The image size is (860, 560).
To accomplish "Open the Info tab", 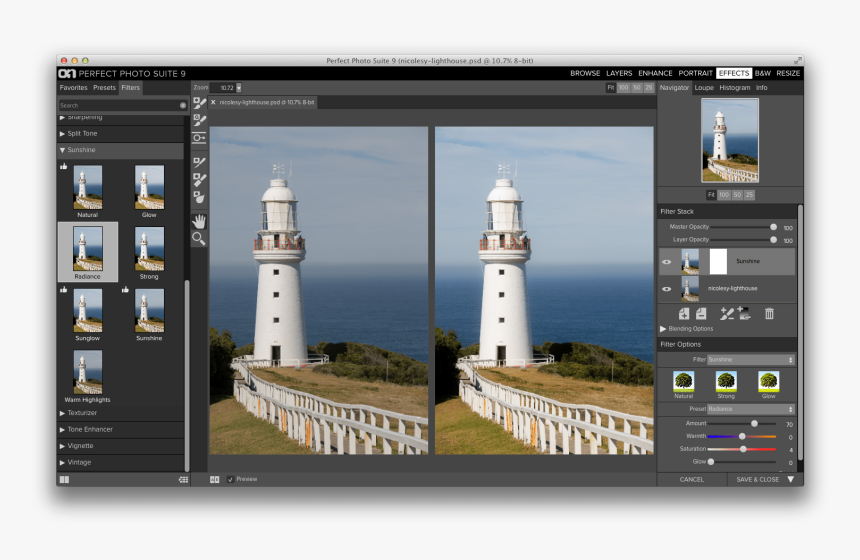I will point(761,88).
